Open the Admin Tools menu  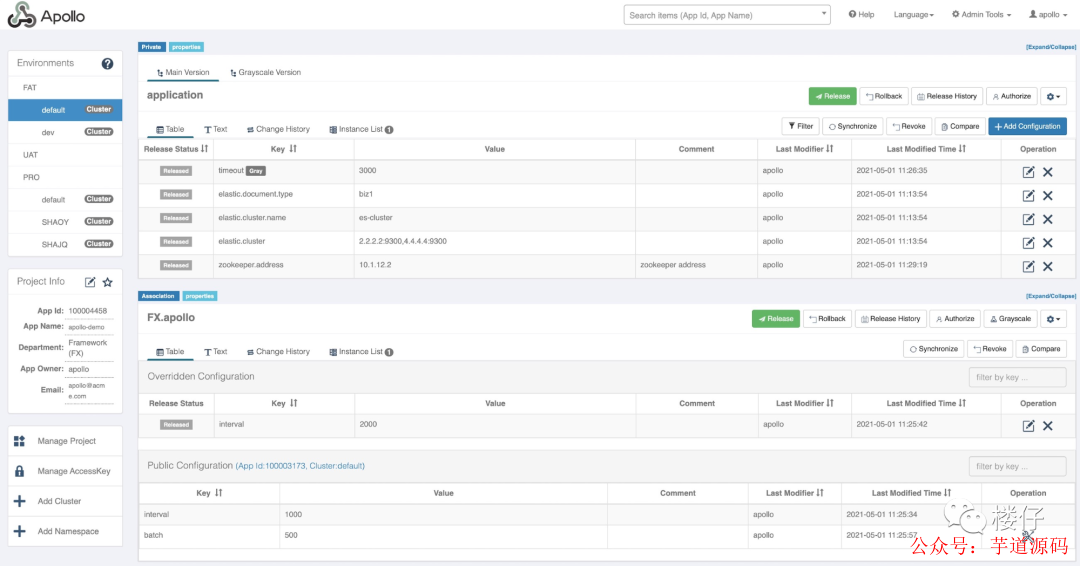[x=982, y=14]
